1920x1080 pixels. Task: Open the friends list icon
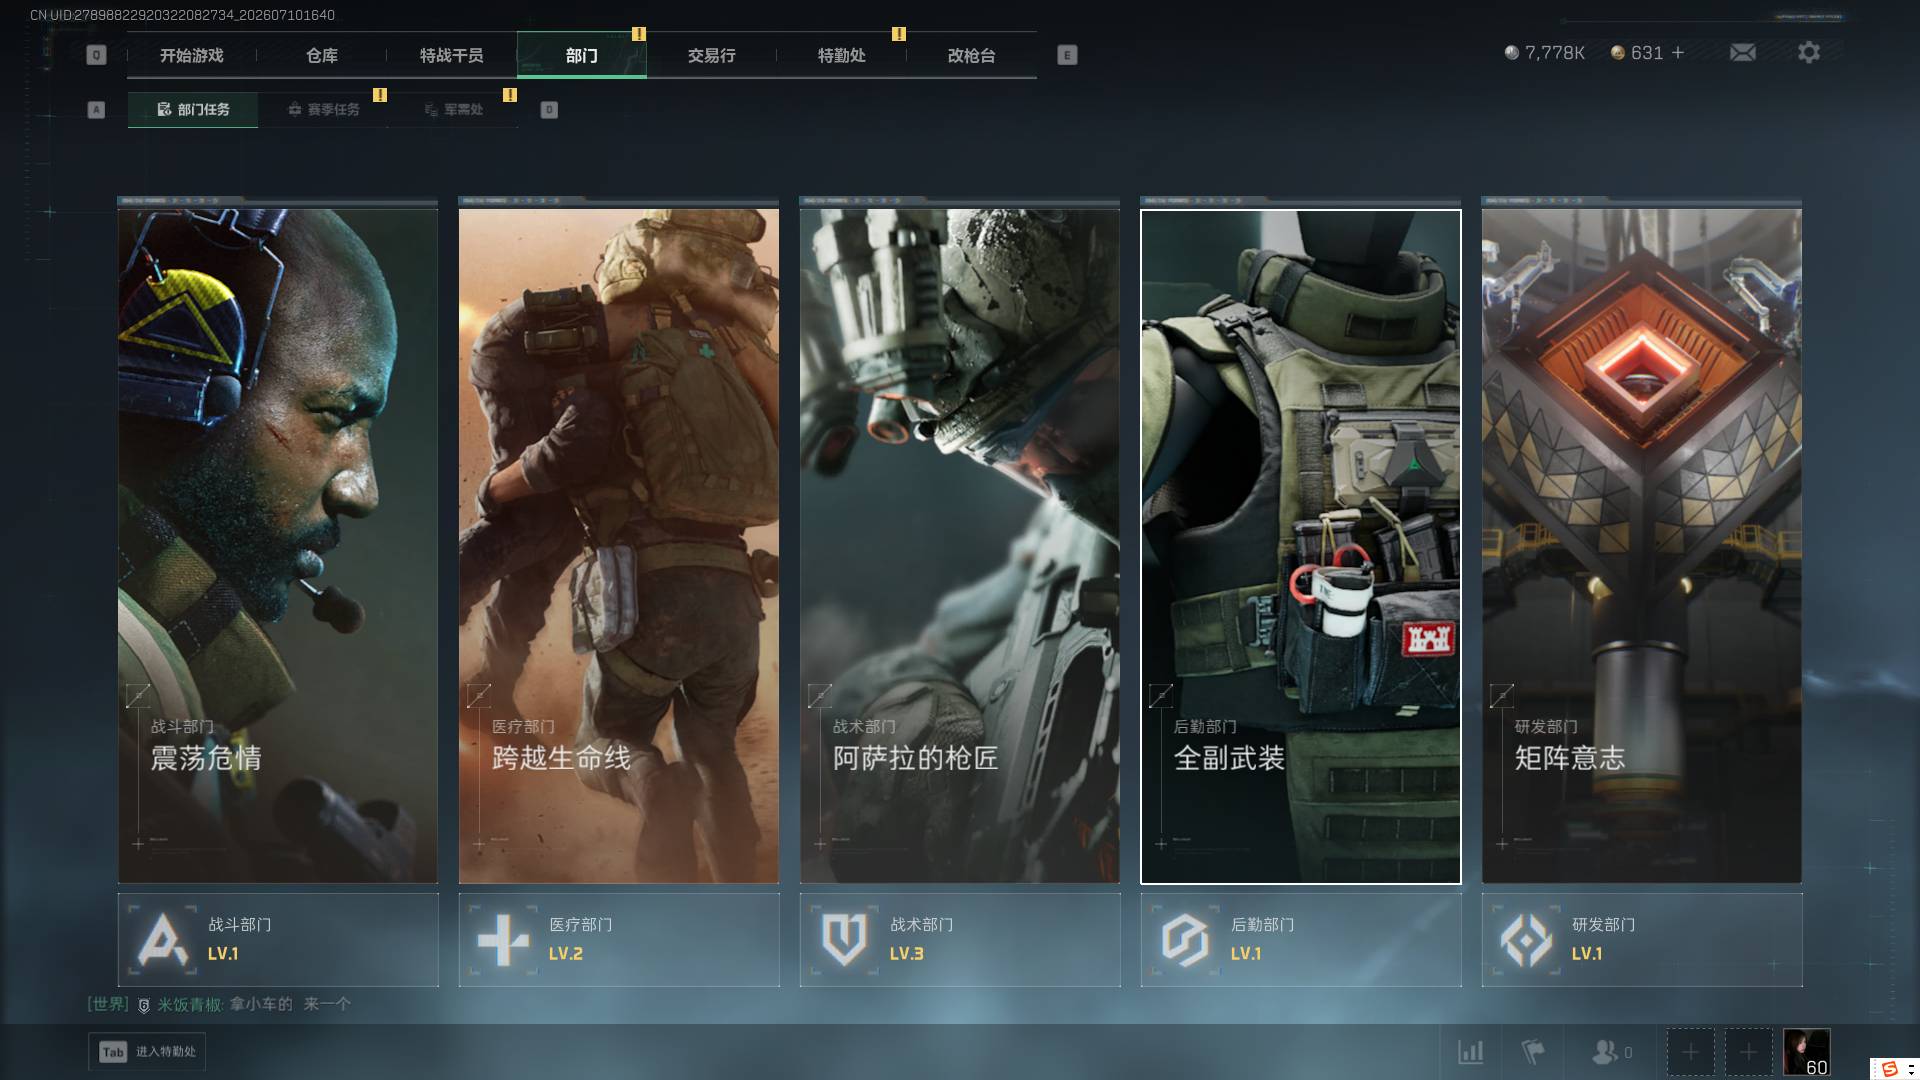click(x=1612, y=1052)
